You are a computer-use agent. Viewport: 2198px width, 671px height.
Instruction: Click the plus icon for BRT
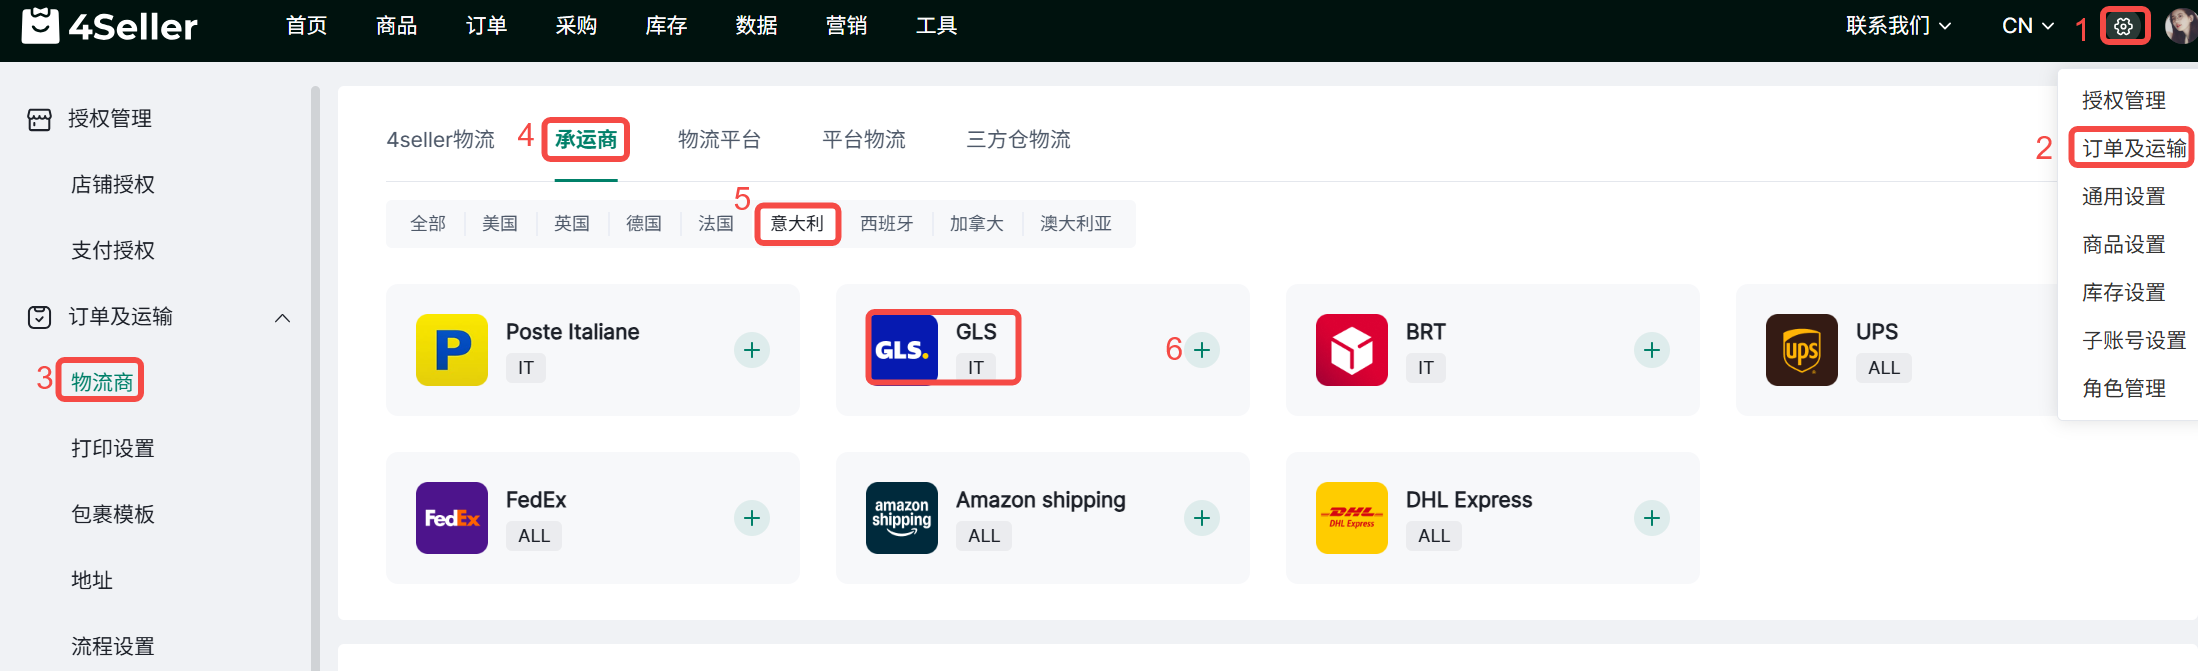click(x=1652, y=350)
